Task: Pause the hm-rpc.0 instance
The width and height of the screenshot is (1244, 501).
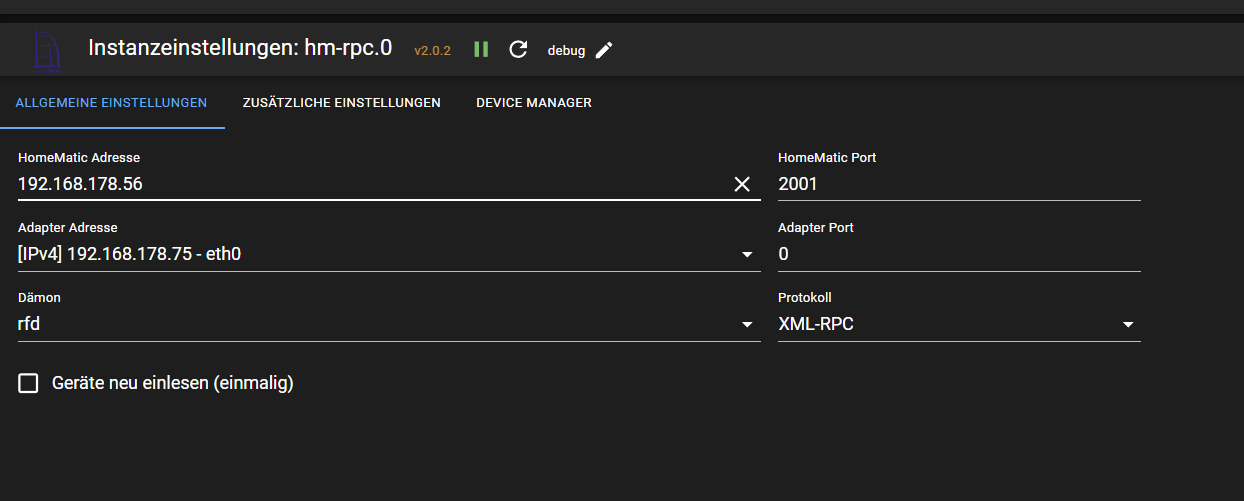Action: 481,49
